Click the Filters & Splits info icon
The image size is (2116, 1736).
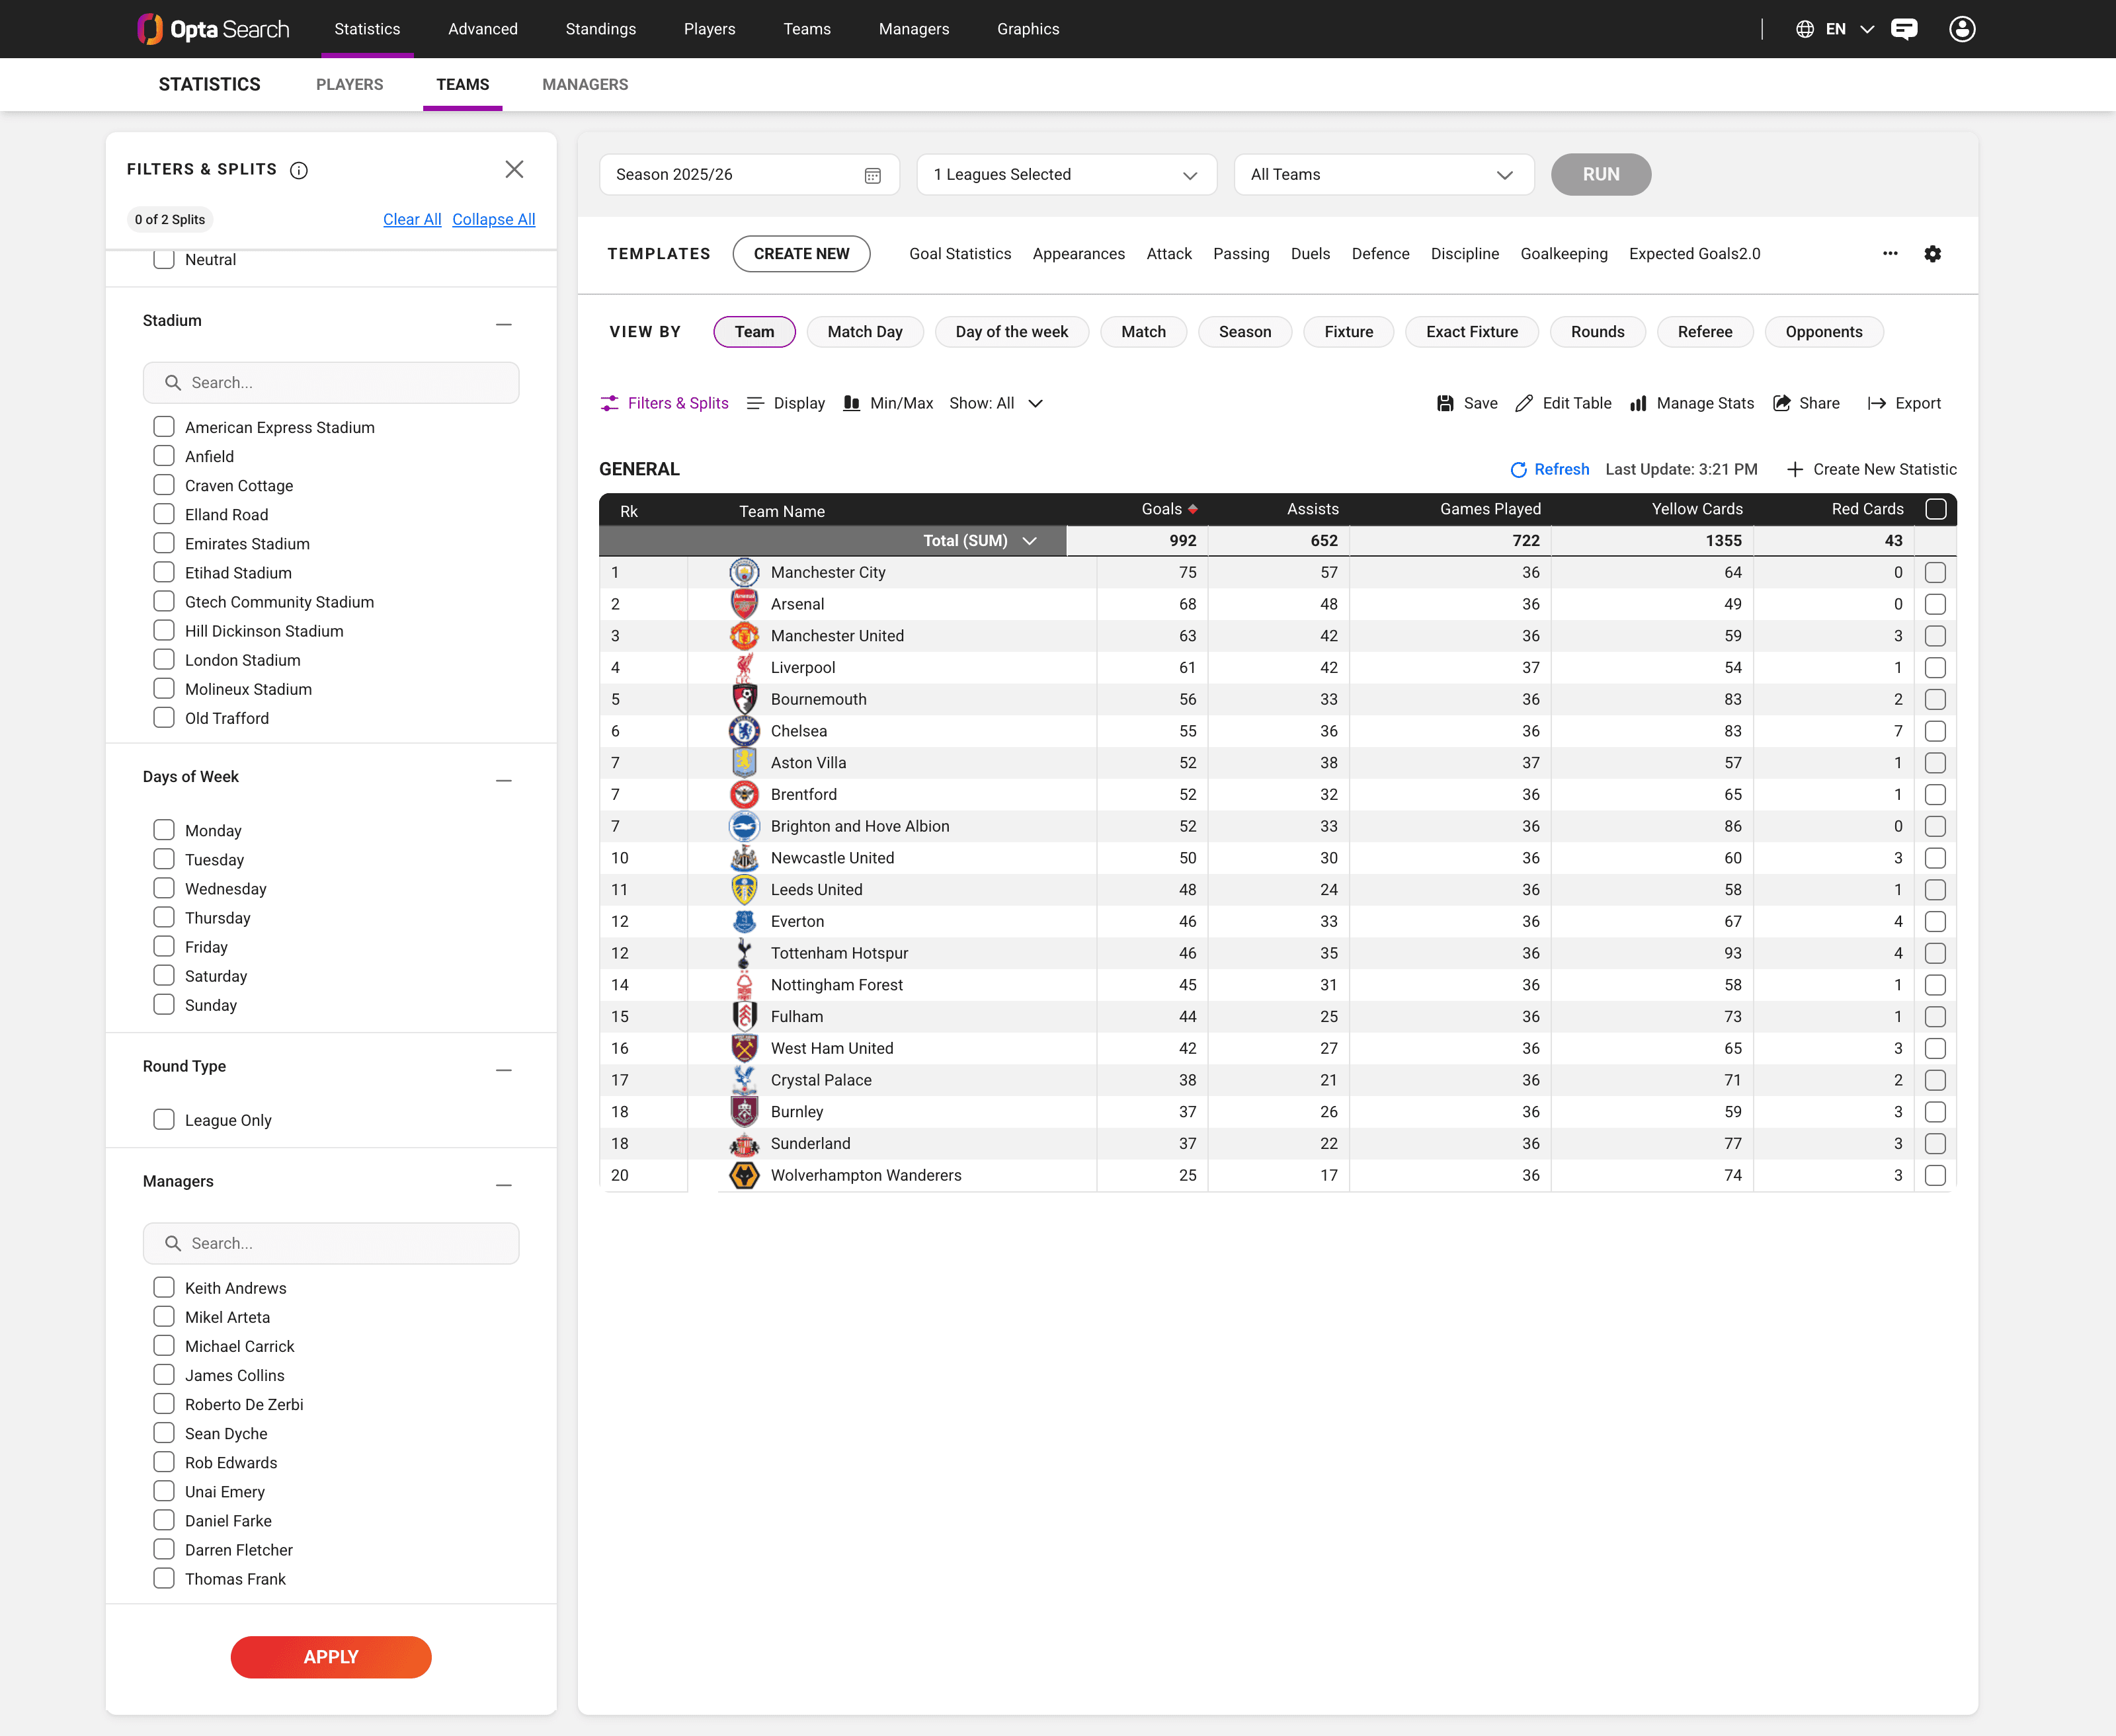tap(299, 170)
